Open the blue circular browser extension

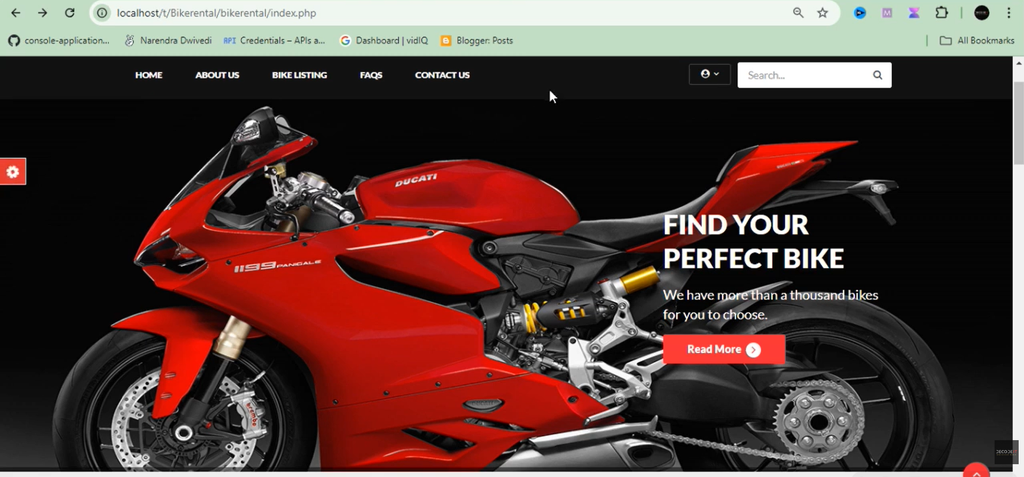(860, 13)
